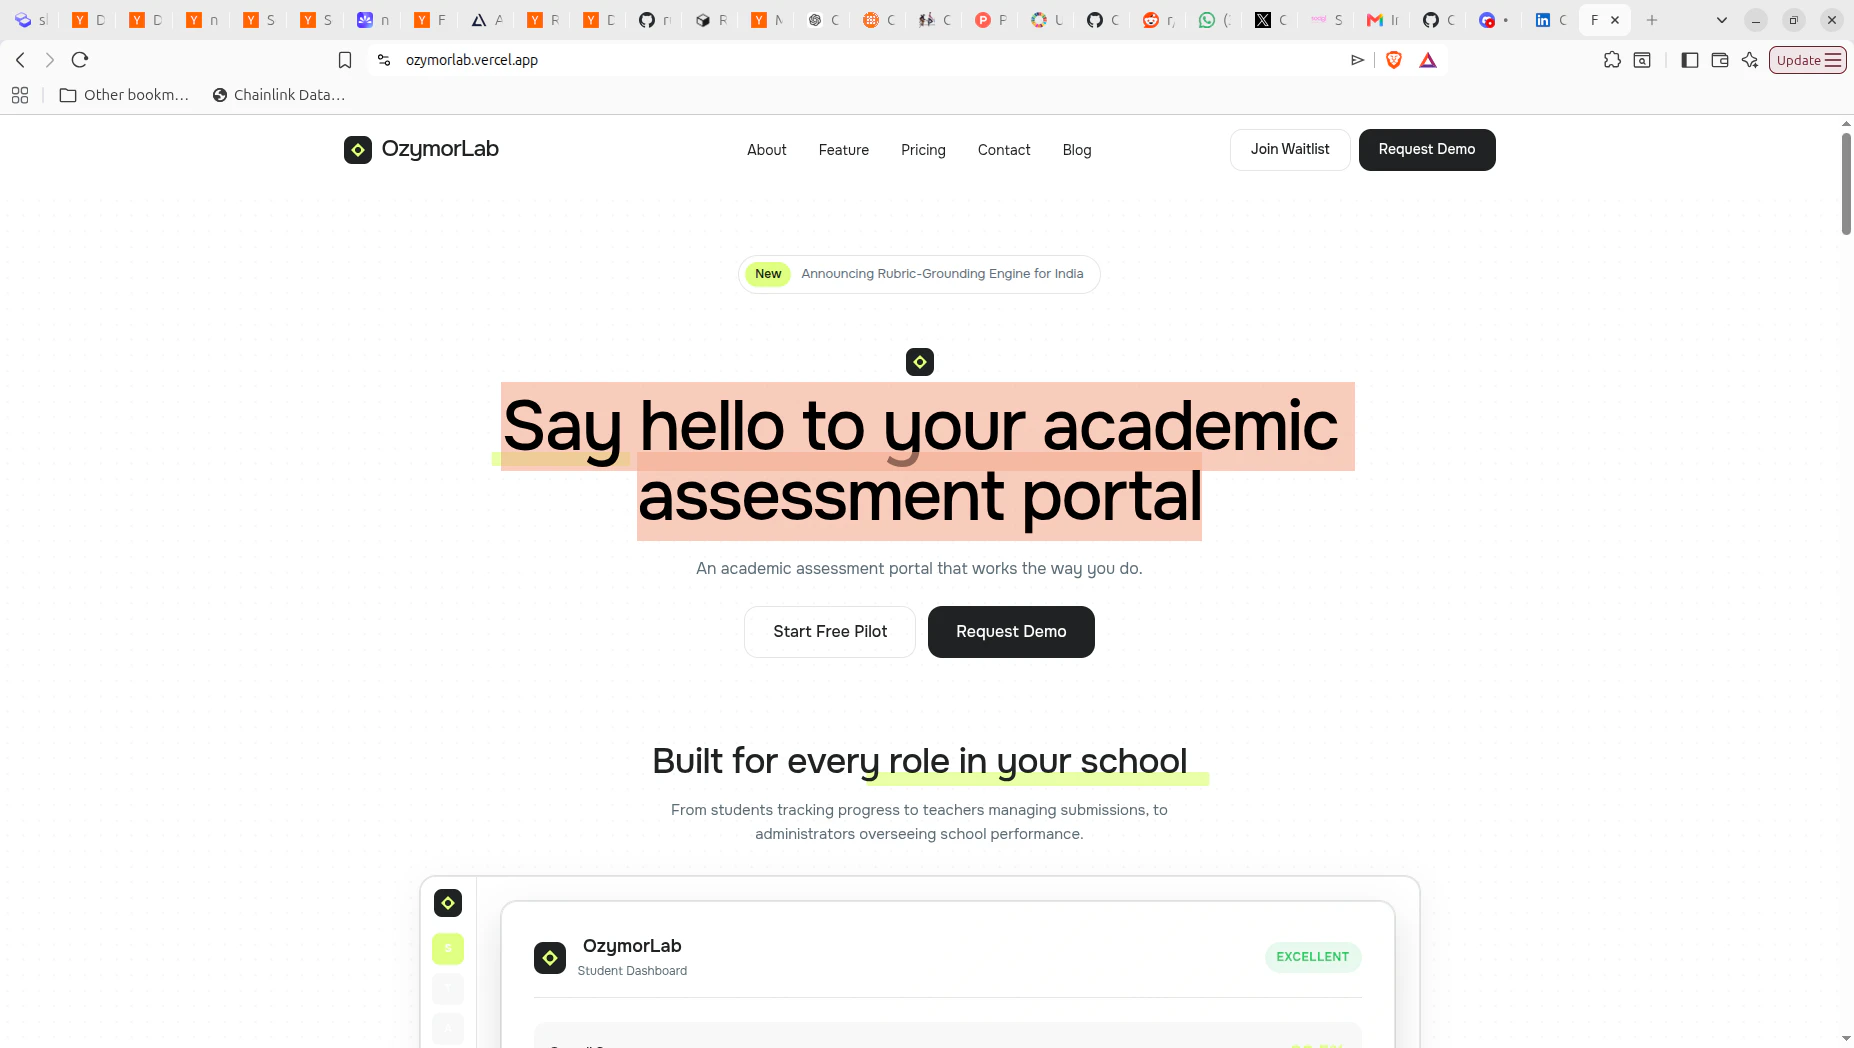Click Brave Rewards triangle icon
1854x1048 pixels.
click(1428, 60)
